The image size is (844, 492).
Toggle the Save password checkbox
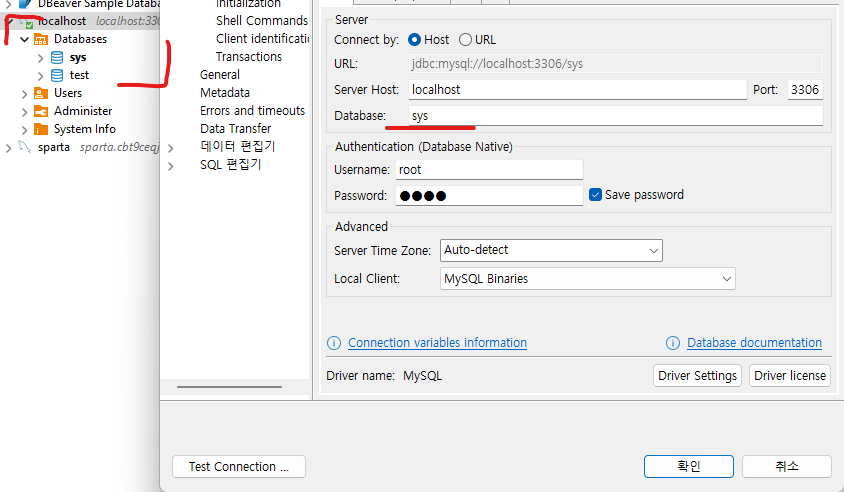click(x=595, y=195)
